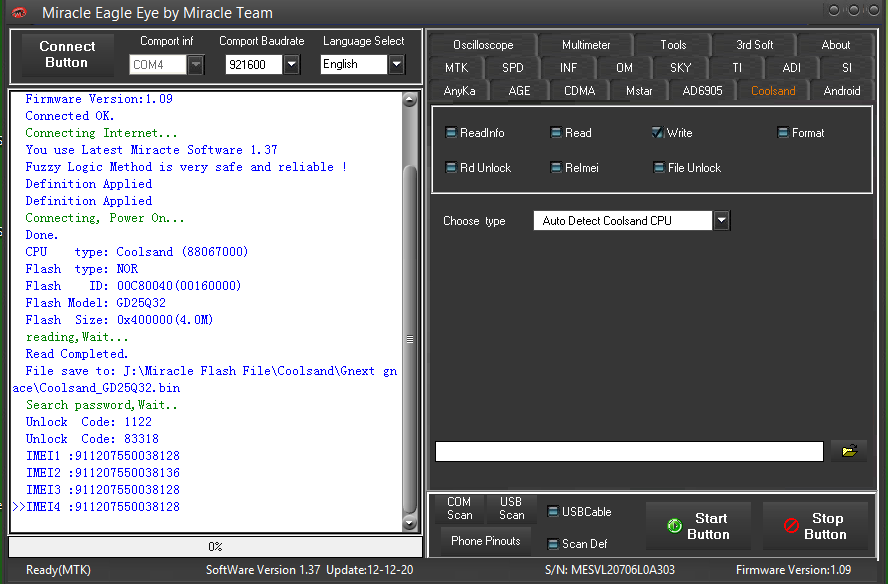Click the log scrollbar down arrow

click(409, 522)
